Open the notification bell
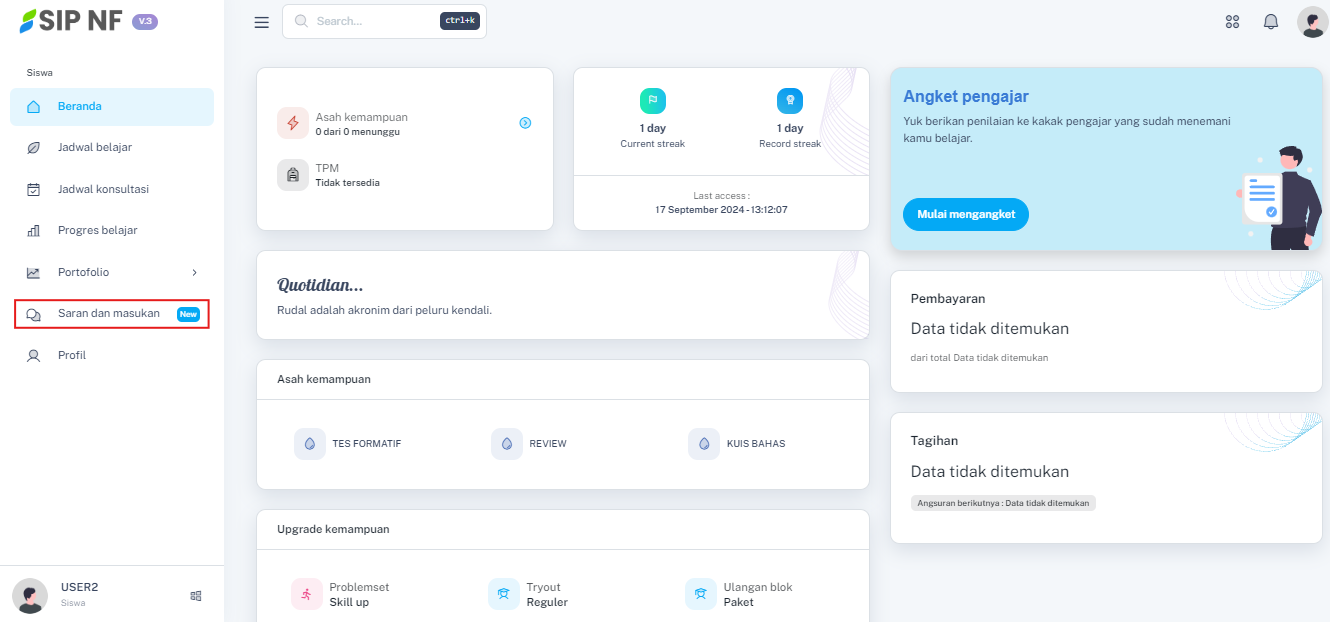The width and height of the screenshot is (1330, 622). 1271,22
